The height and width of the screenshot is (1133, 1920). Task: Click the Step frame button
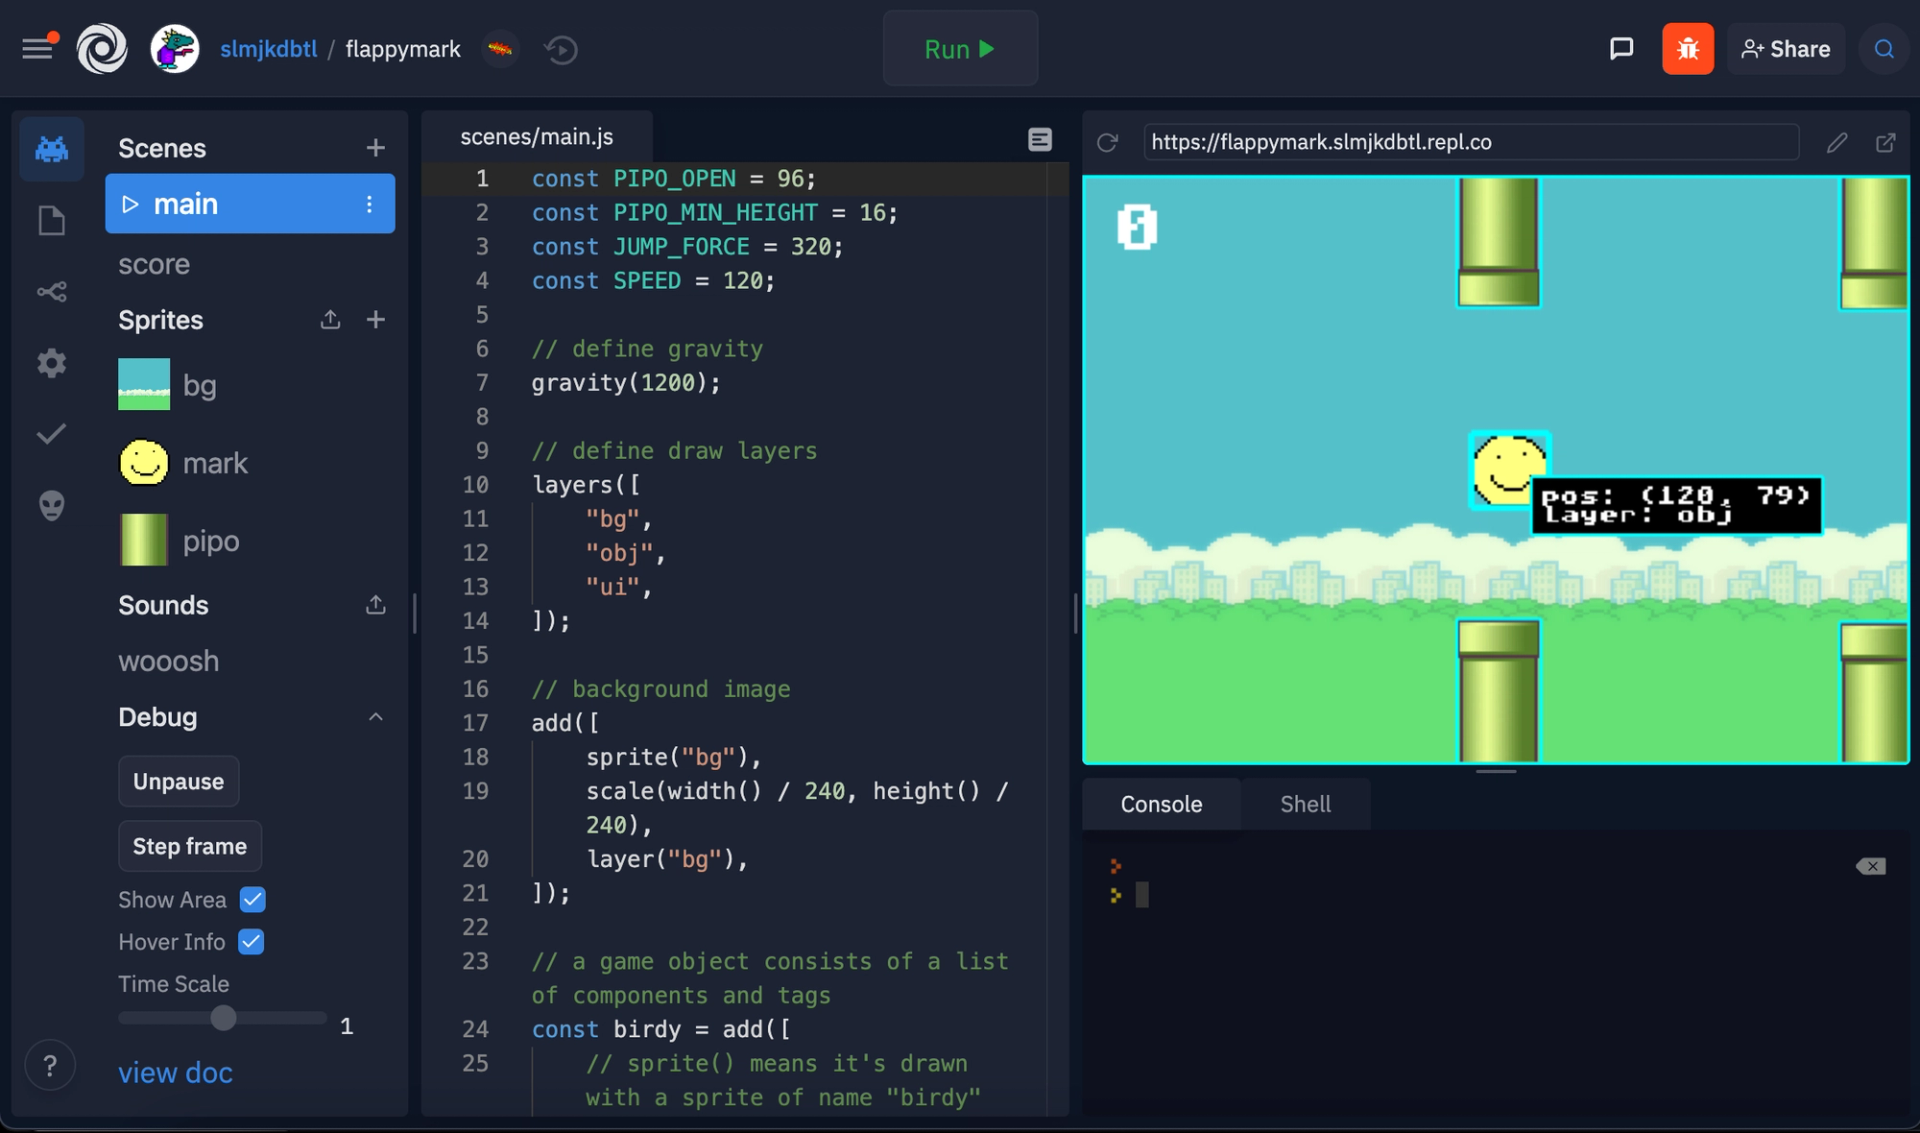[190, 846]
